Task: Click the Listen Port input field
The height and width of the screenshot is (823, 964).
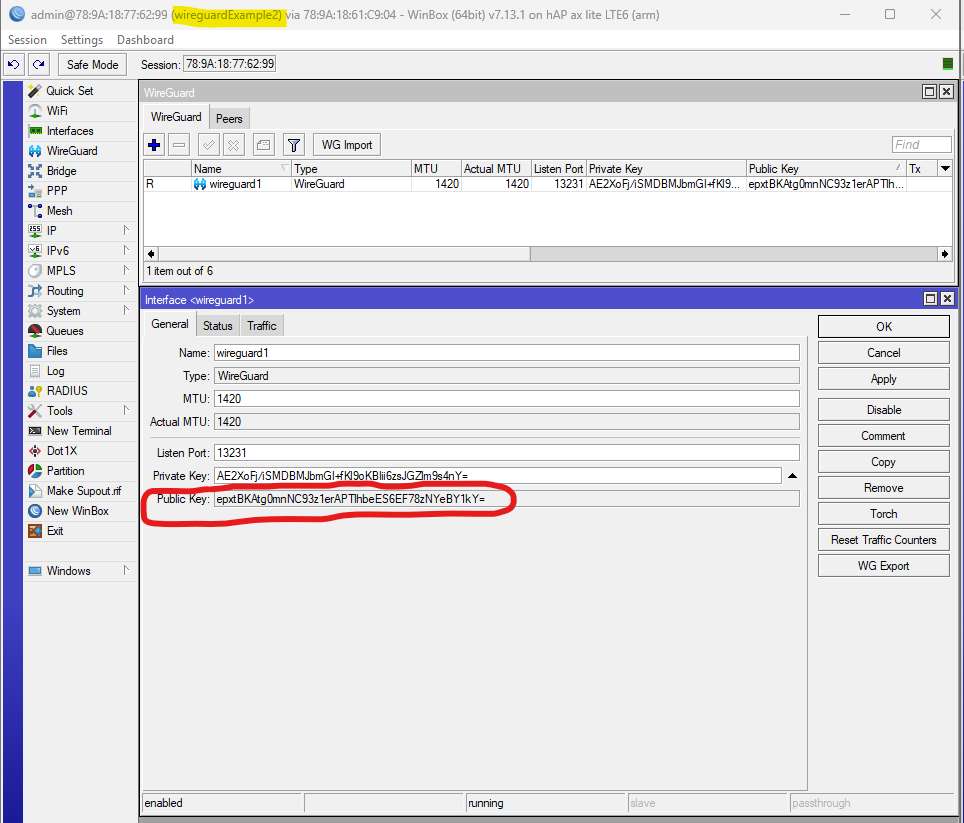Action: coord(507,453)
